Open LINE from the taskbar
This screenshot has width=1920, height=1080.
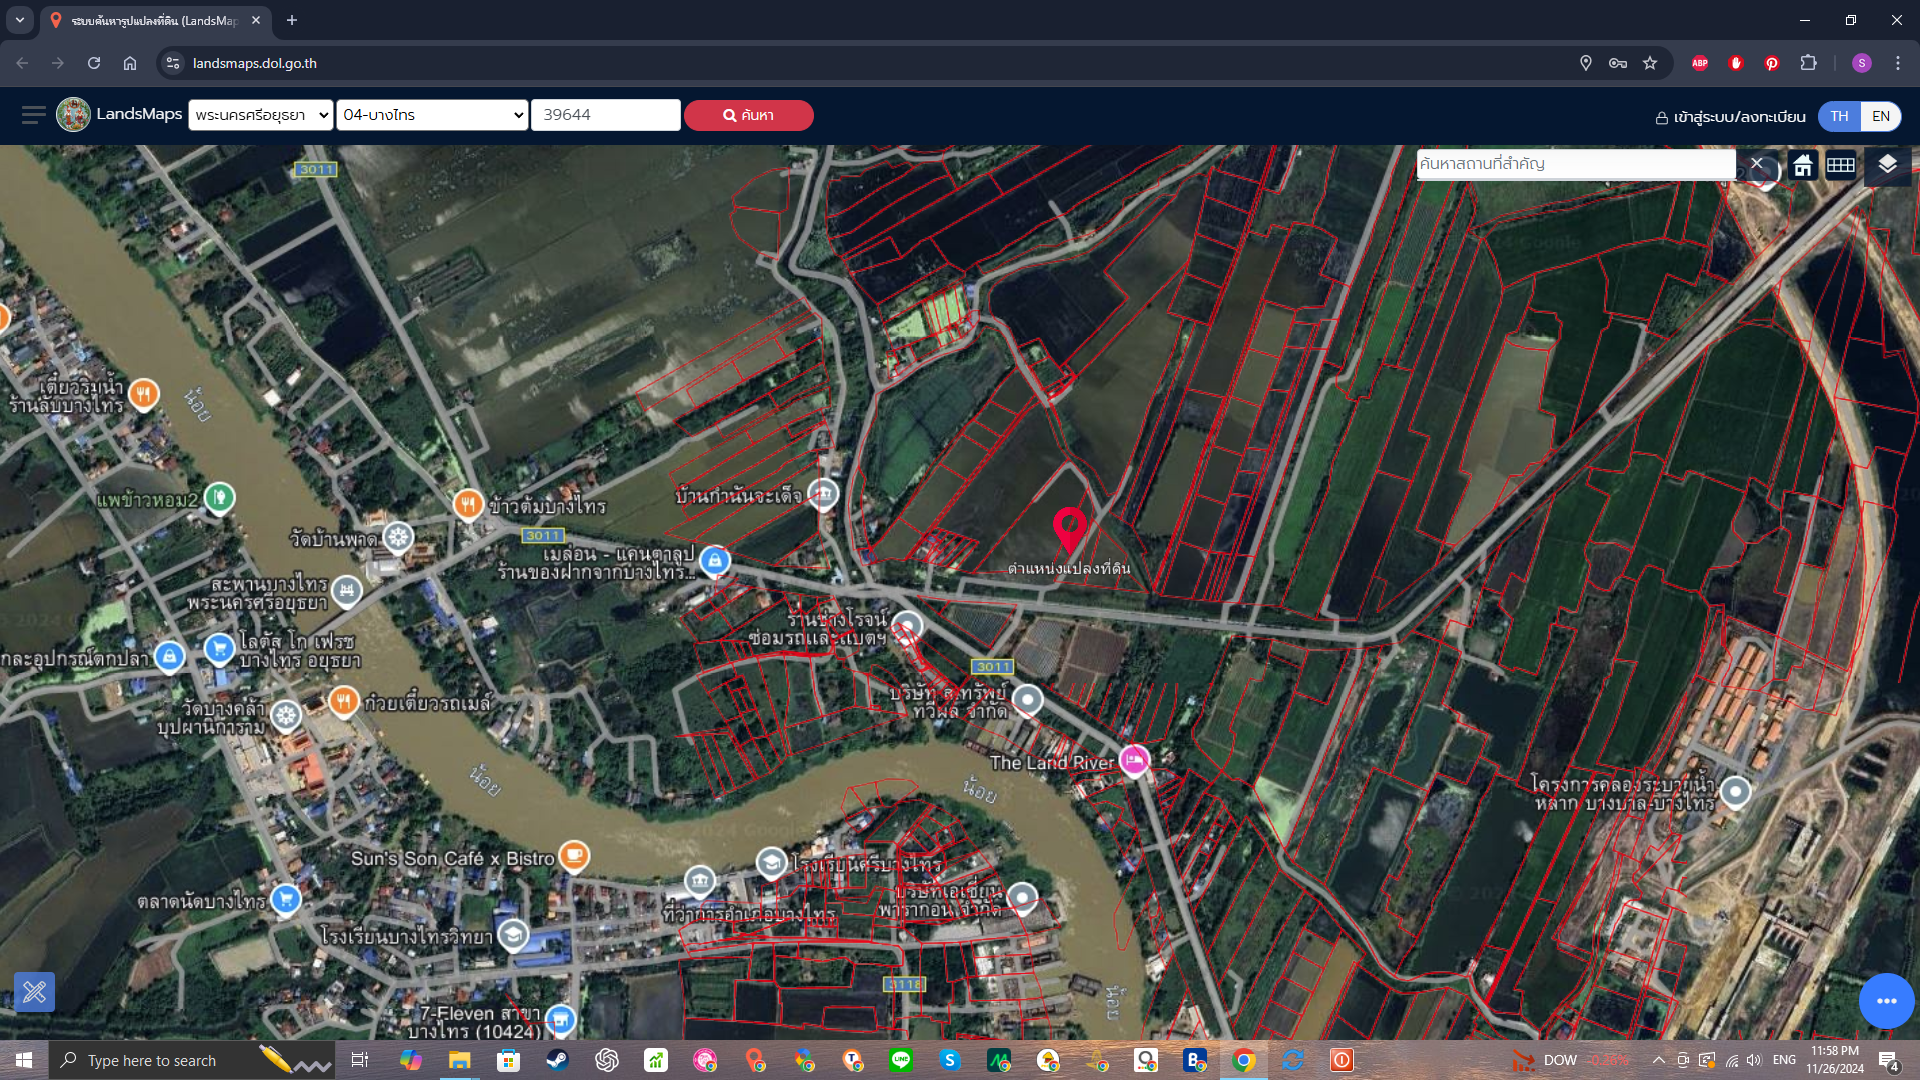pyautogui.click(x=901, y=1060)
